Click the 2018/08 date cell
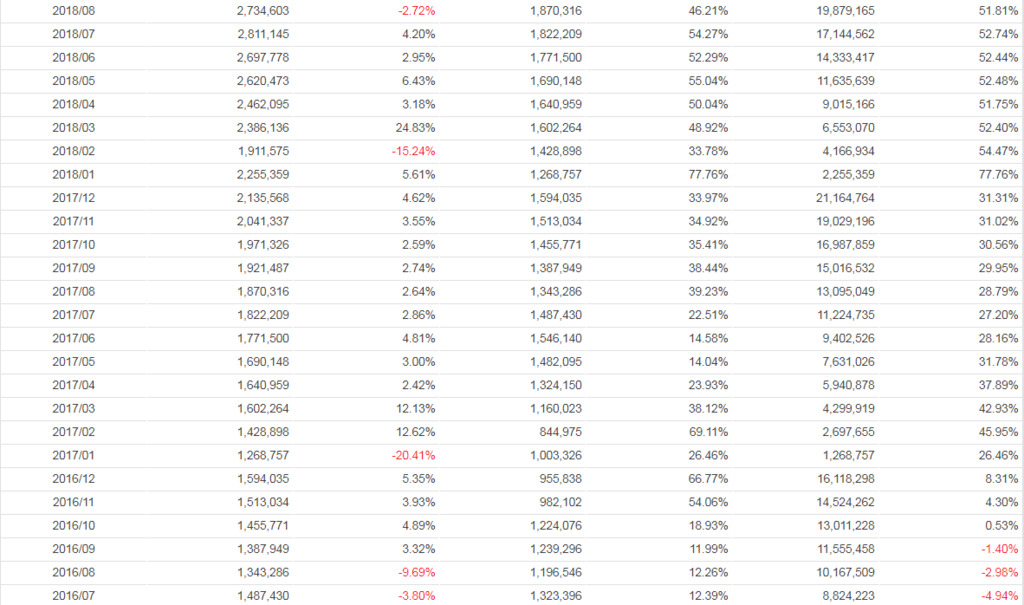This screenshot has height=605, width=1024. pos(74,11)
